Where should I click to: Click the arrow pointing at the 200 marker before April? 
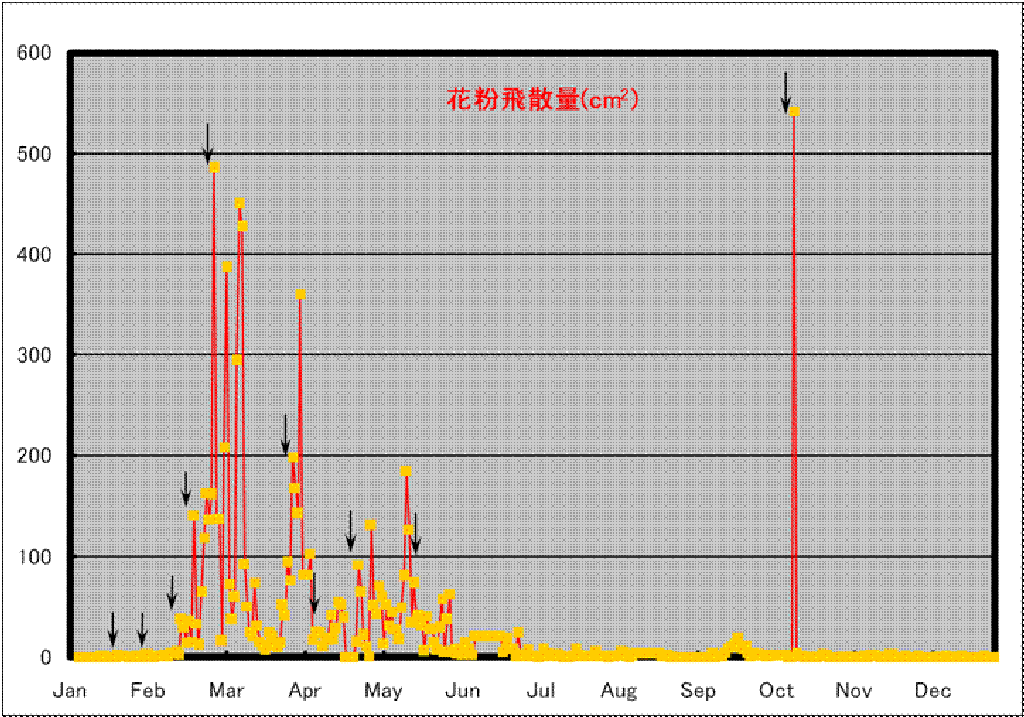pos(285,434)
